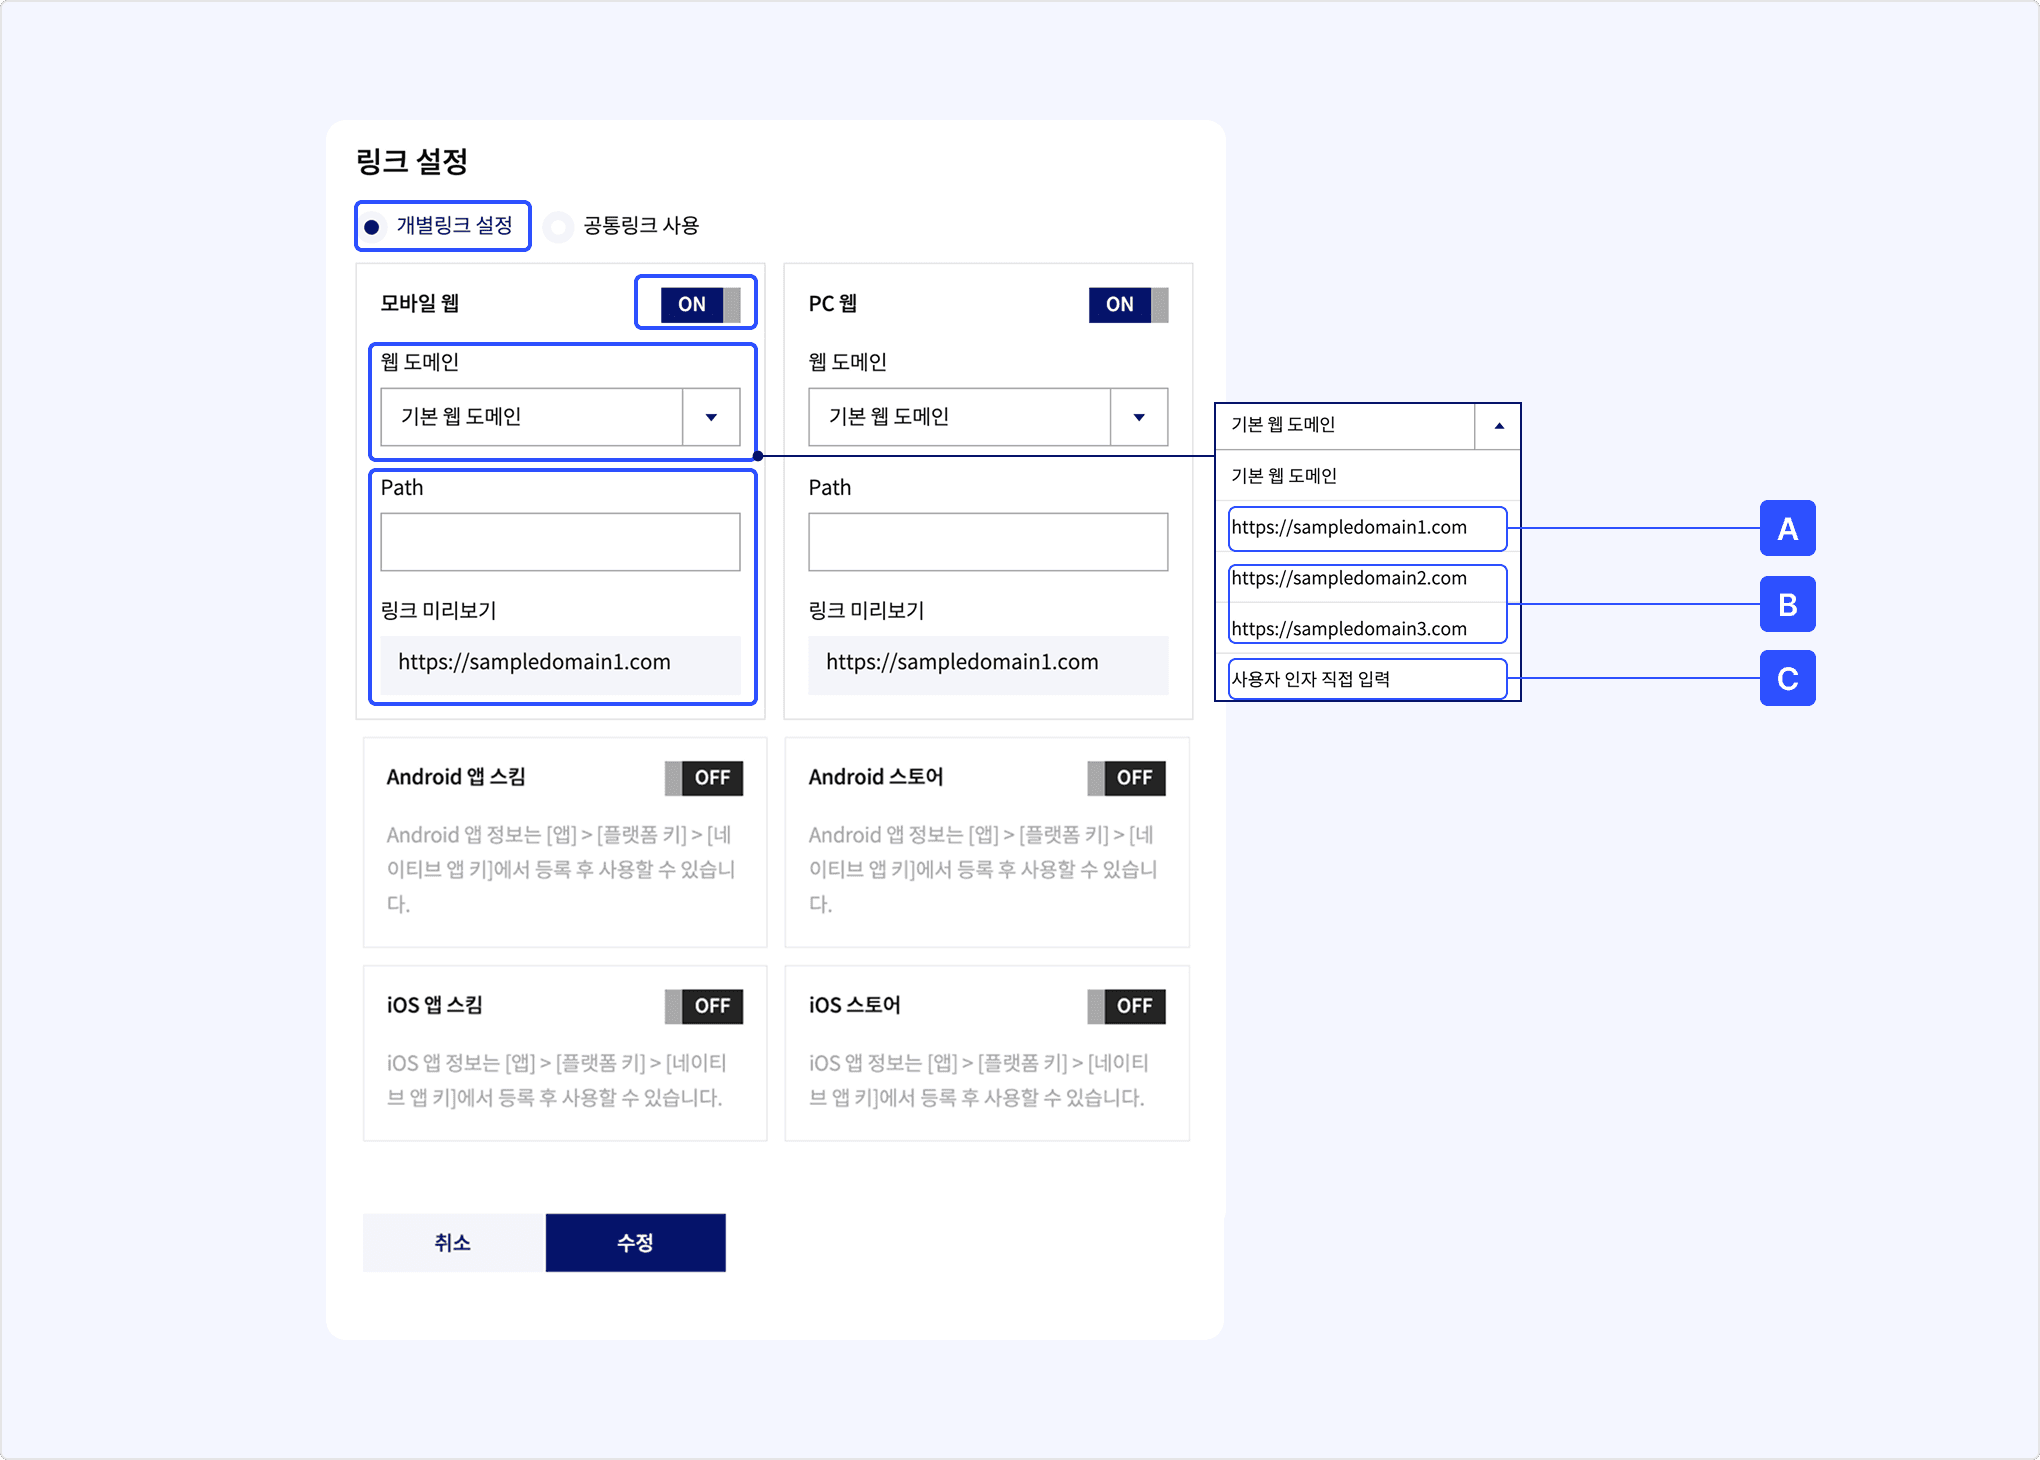Collapse the expanded 기본 웹 도메인 dropdown list
The height and width of the screenshot is (1460, 2040).
[x=1498, y=426]
